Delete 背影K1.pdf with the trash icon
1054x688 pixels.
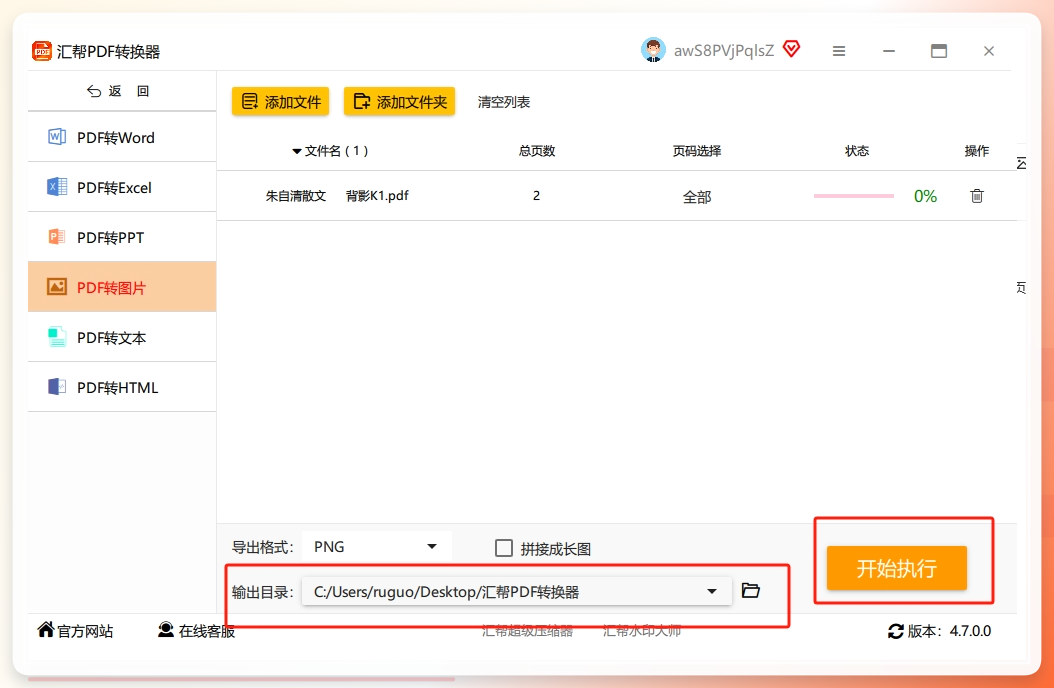[x=977, y=196]
